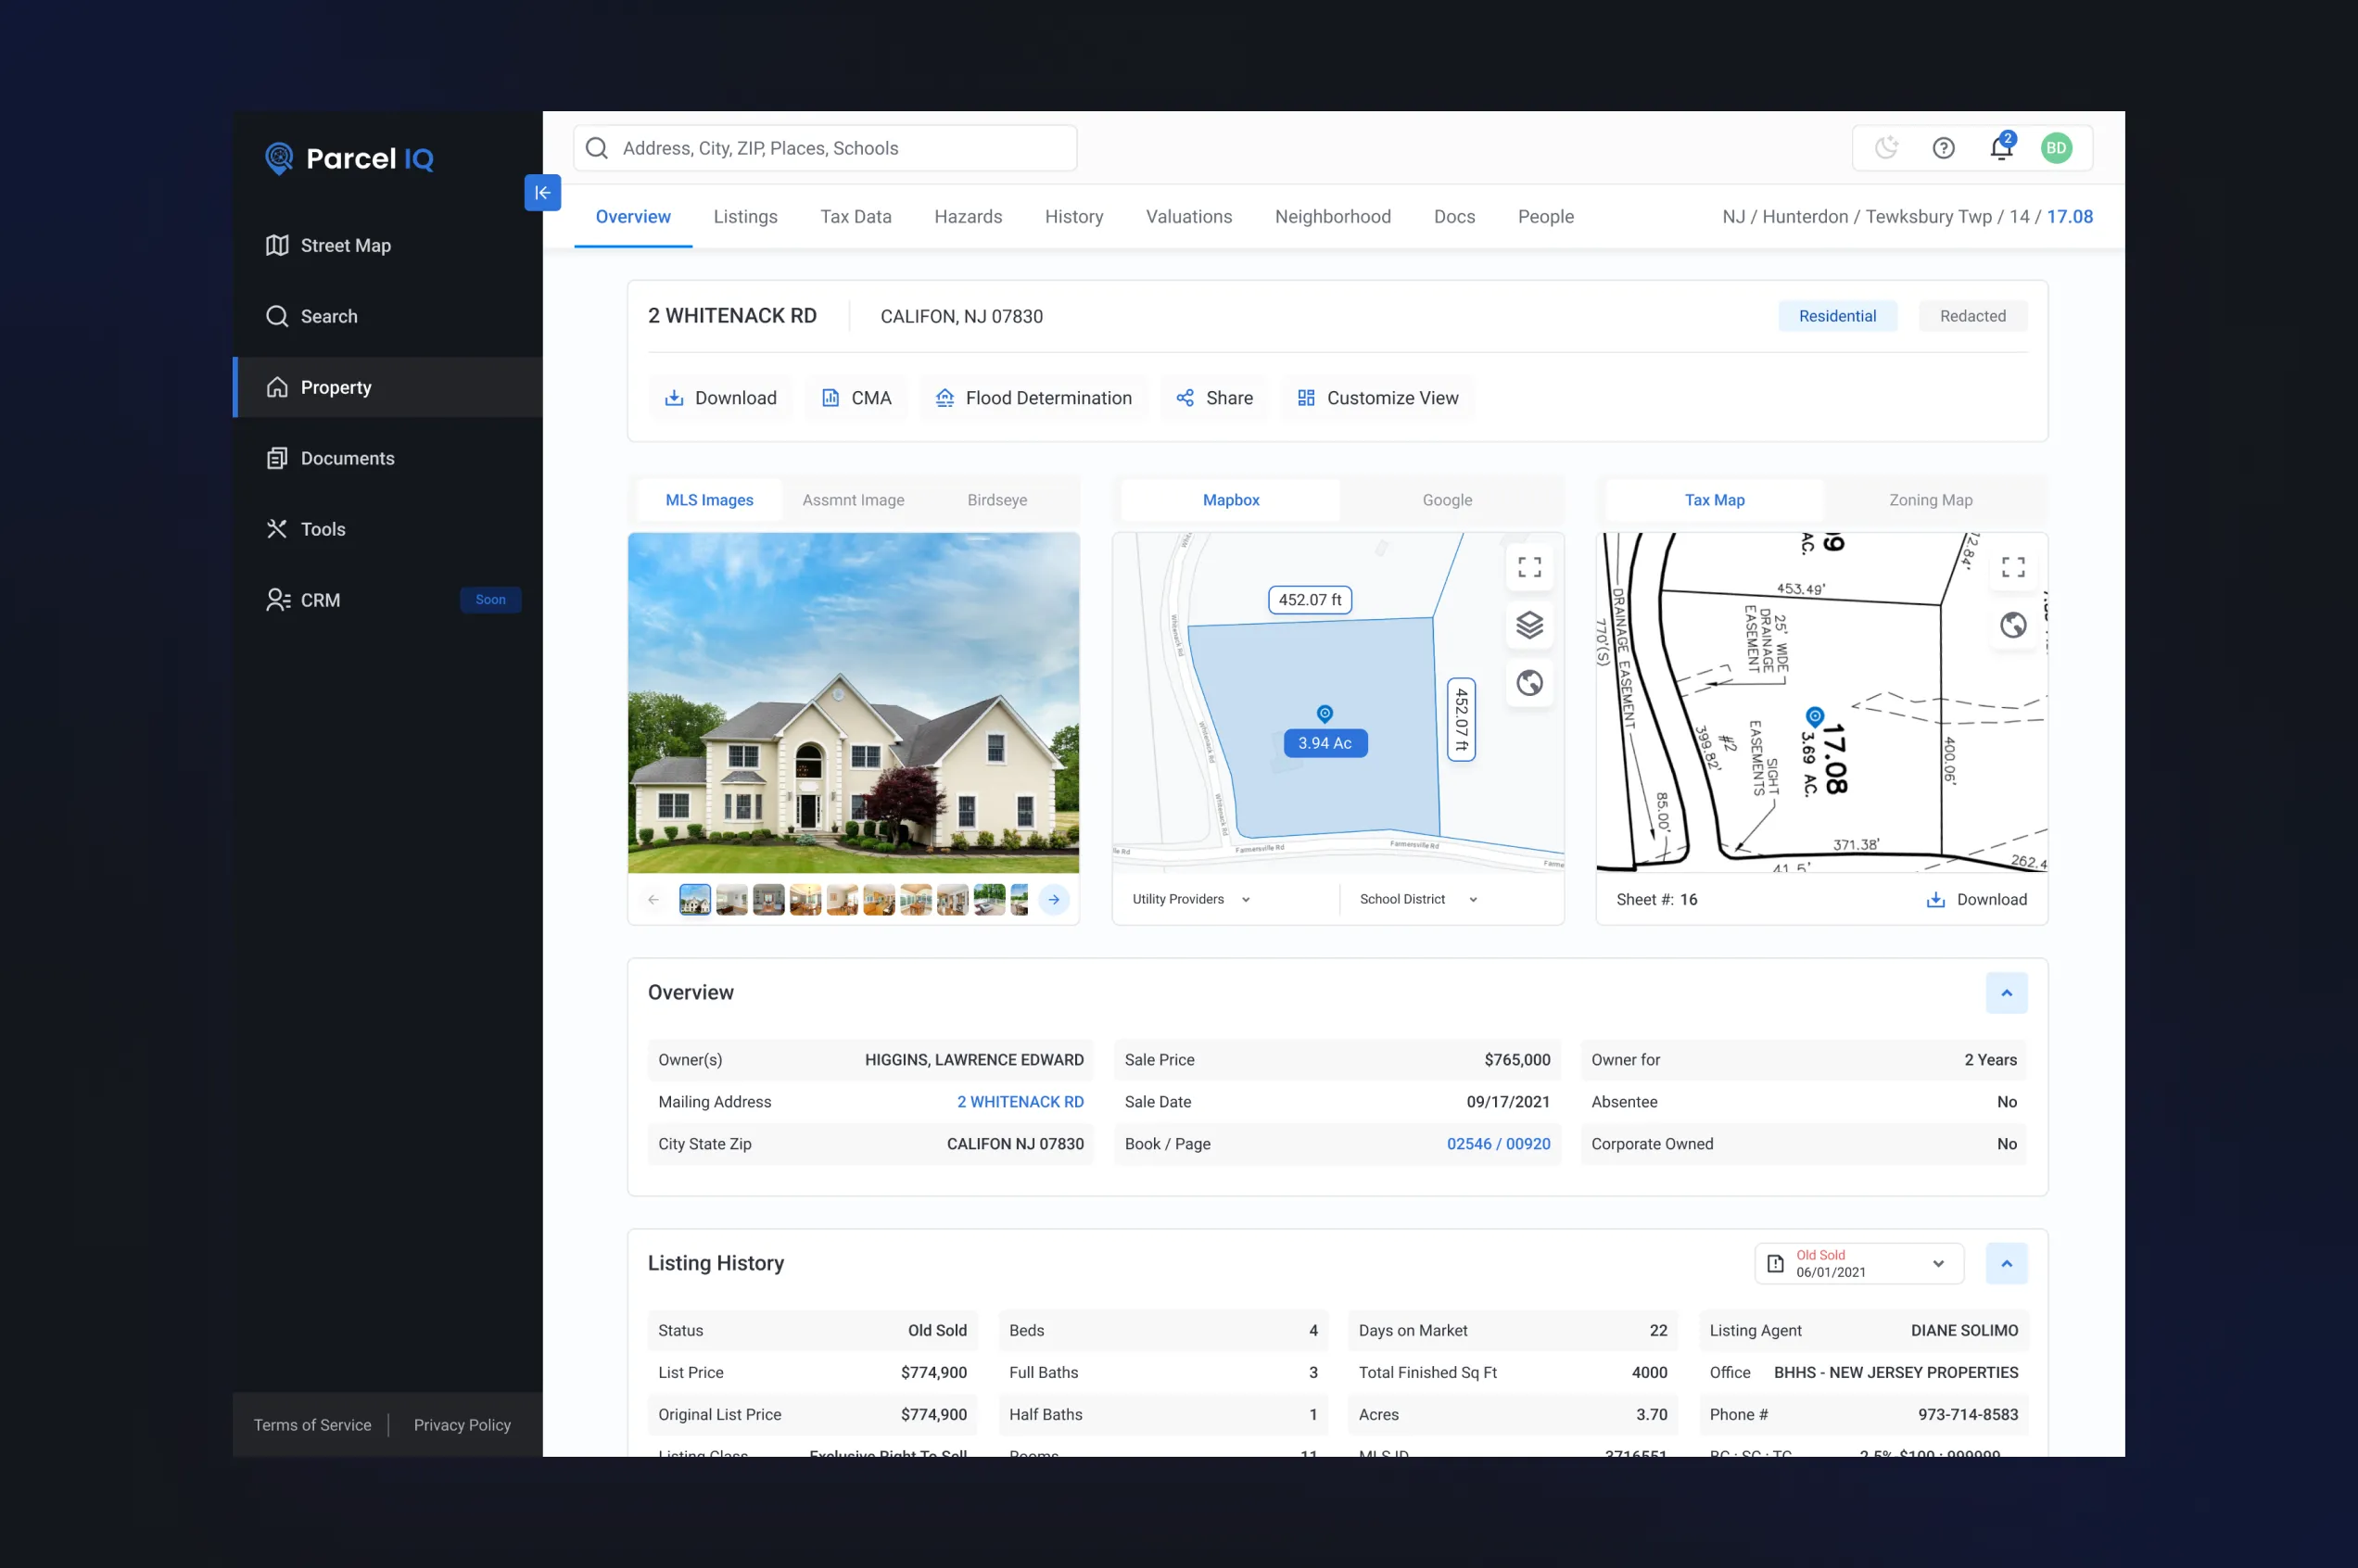2358x1568 pixels.
Task: Collapse the sidebar with arrow button
Action: [x=542, y=193]
